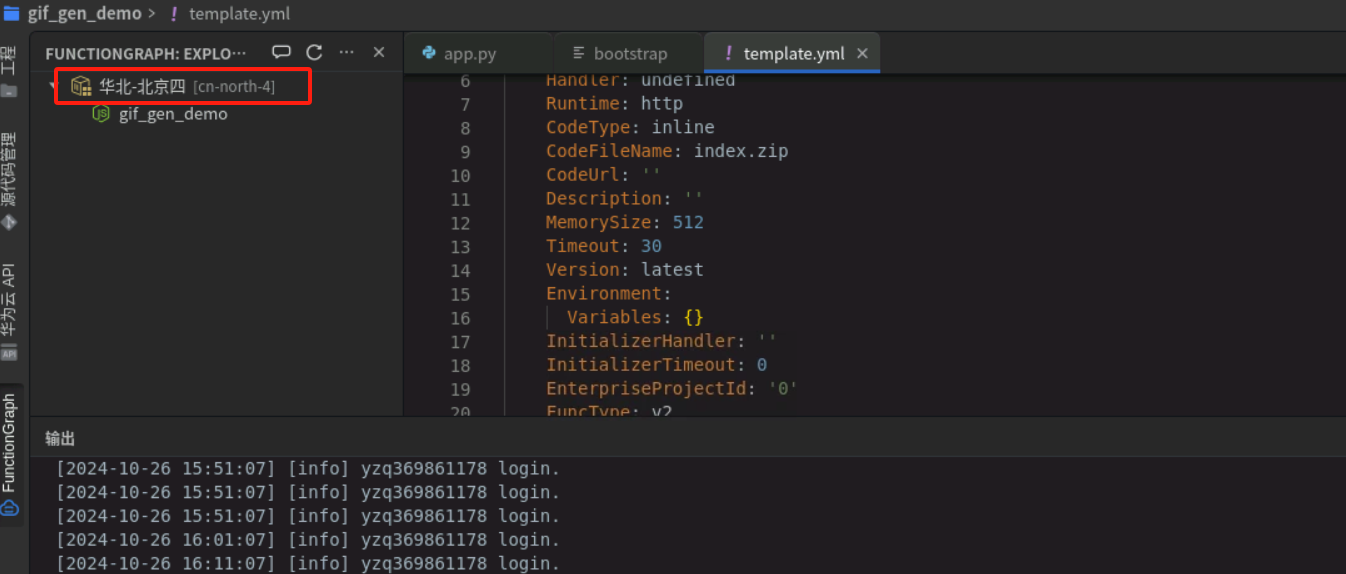1346x574 pixels.
Task: Open the FunctionGraph sidebar view
Action: [9, 452]
